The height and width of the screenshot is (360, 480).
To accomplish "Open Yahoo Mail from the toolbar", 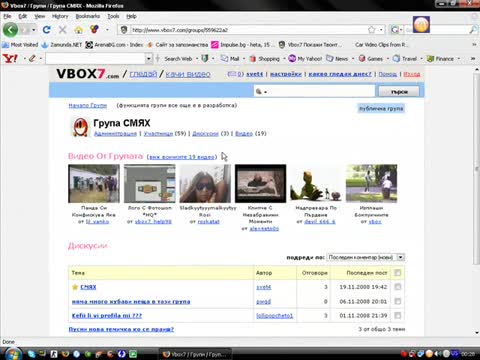I will [x=231, y=59].
